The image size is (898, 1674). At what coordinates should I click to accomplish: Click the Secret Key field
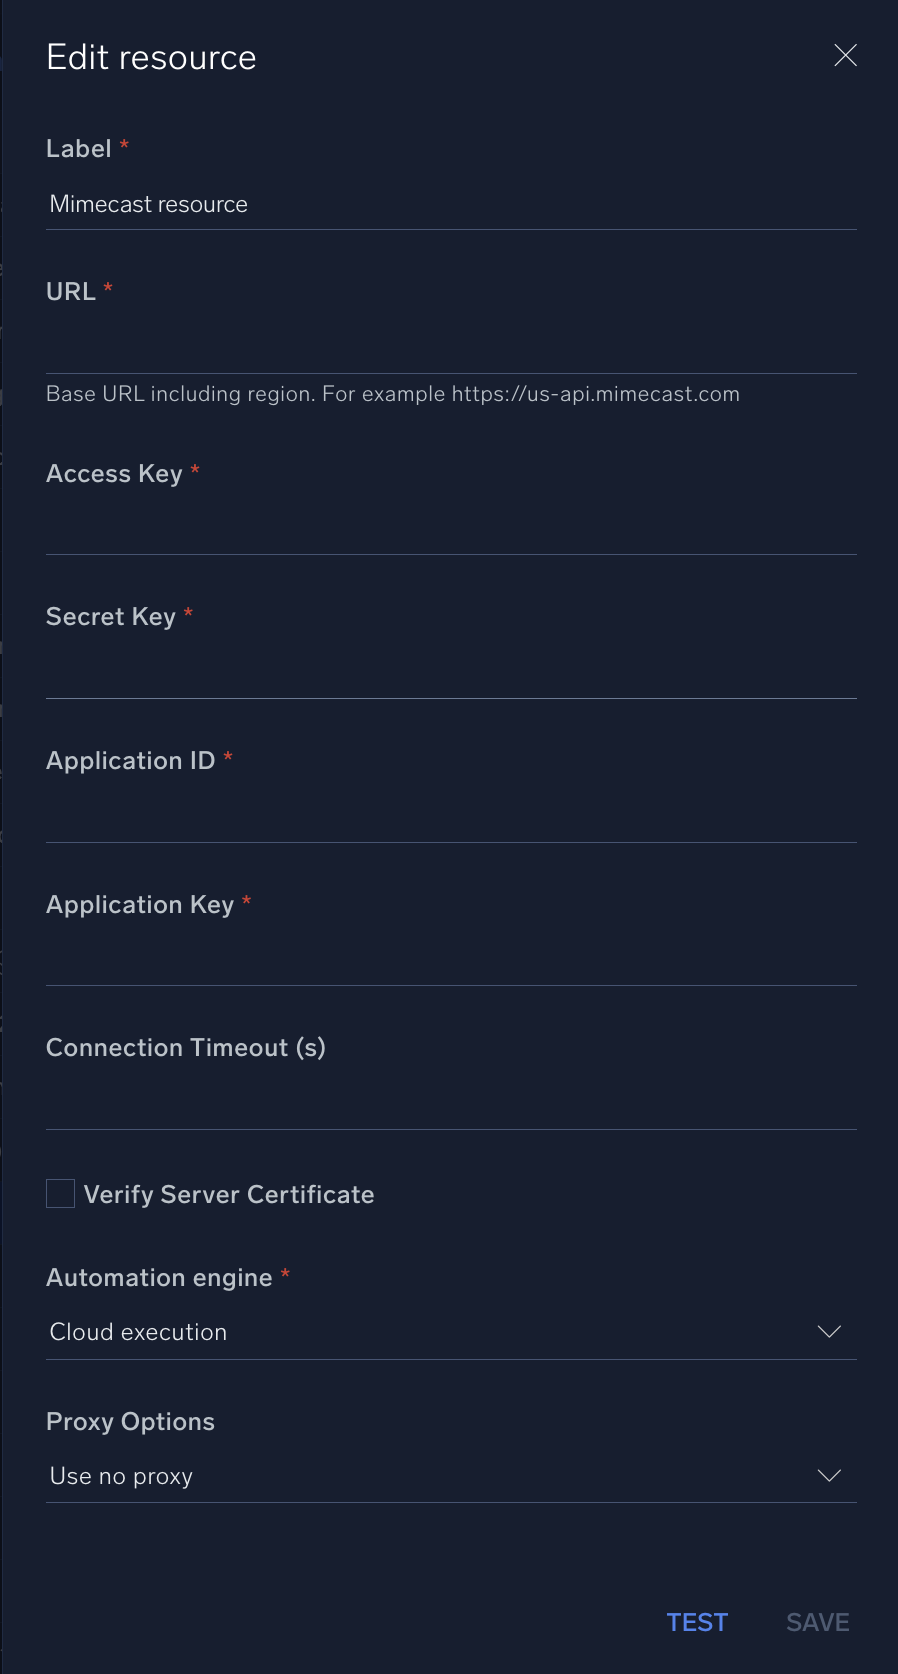[x=450, y=671]
